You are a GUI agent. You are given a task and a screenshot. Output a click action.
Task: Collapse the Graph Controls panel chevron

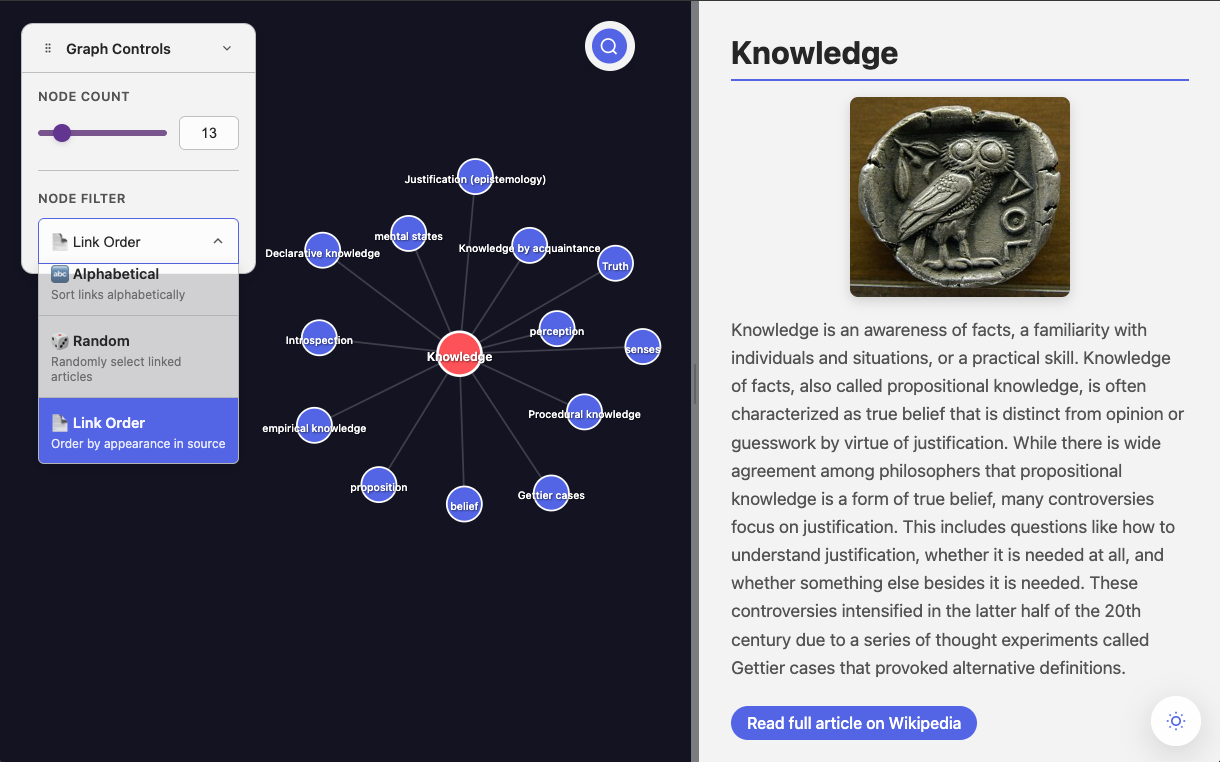point(227,48)
